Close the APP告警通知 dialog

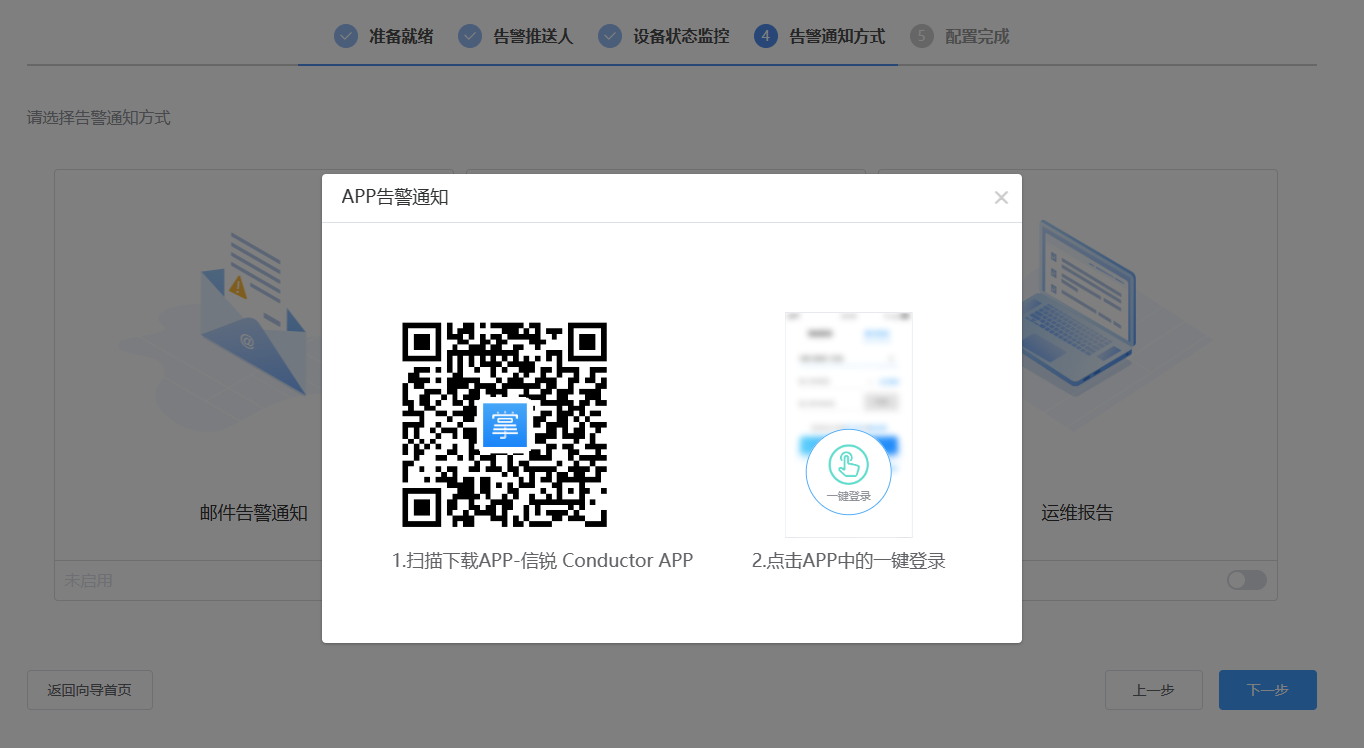point(1001,198)
